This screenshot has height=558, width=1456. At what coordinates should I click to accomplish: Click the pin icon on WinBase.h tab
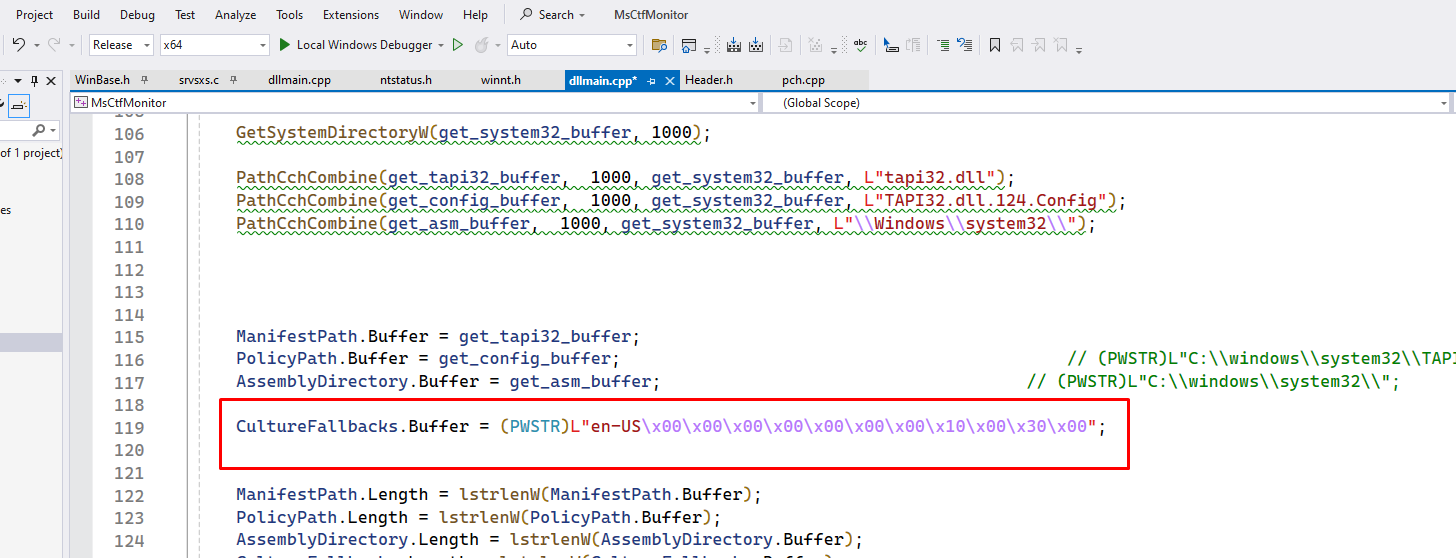tap(144, 80)
